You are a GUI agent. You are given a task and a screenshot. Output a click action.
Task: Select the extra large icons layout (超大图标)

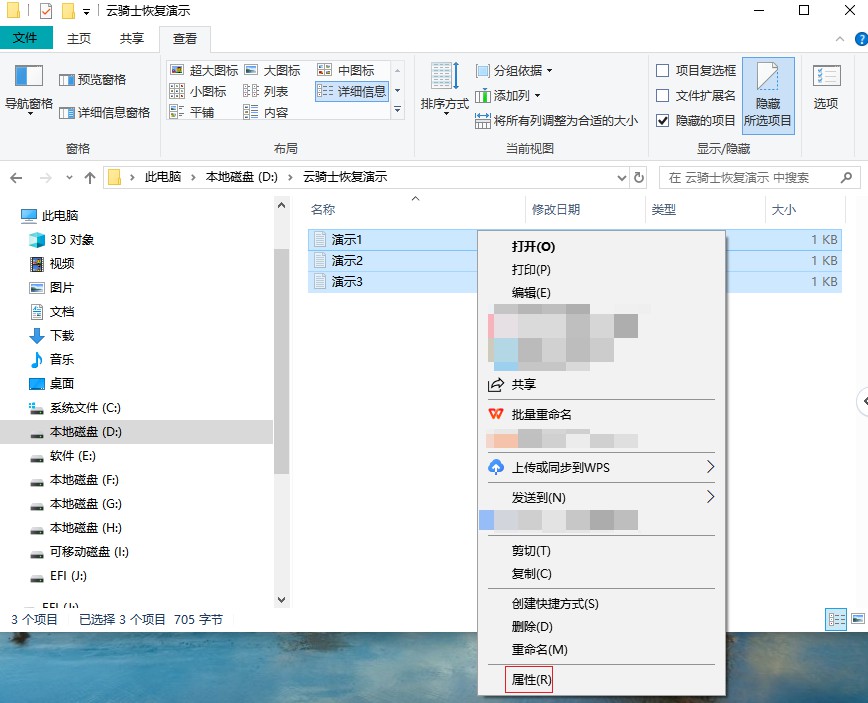204,70
